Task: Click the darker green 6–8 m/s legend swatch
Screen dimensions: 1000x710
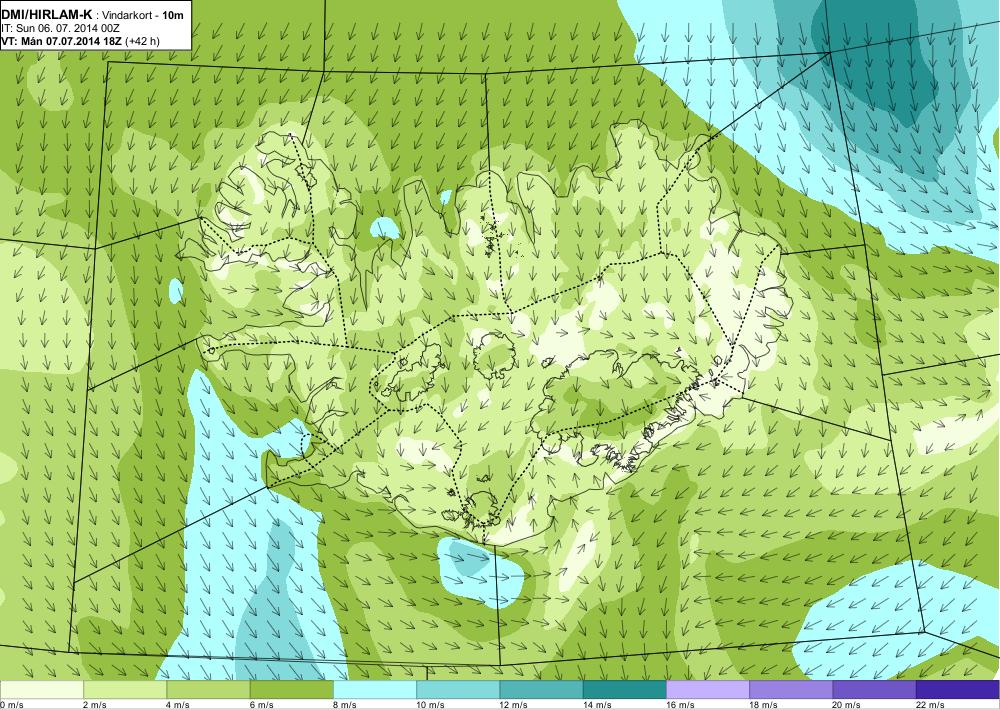Action: click(x=291, y=690)
